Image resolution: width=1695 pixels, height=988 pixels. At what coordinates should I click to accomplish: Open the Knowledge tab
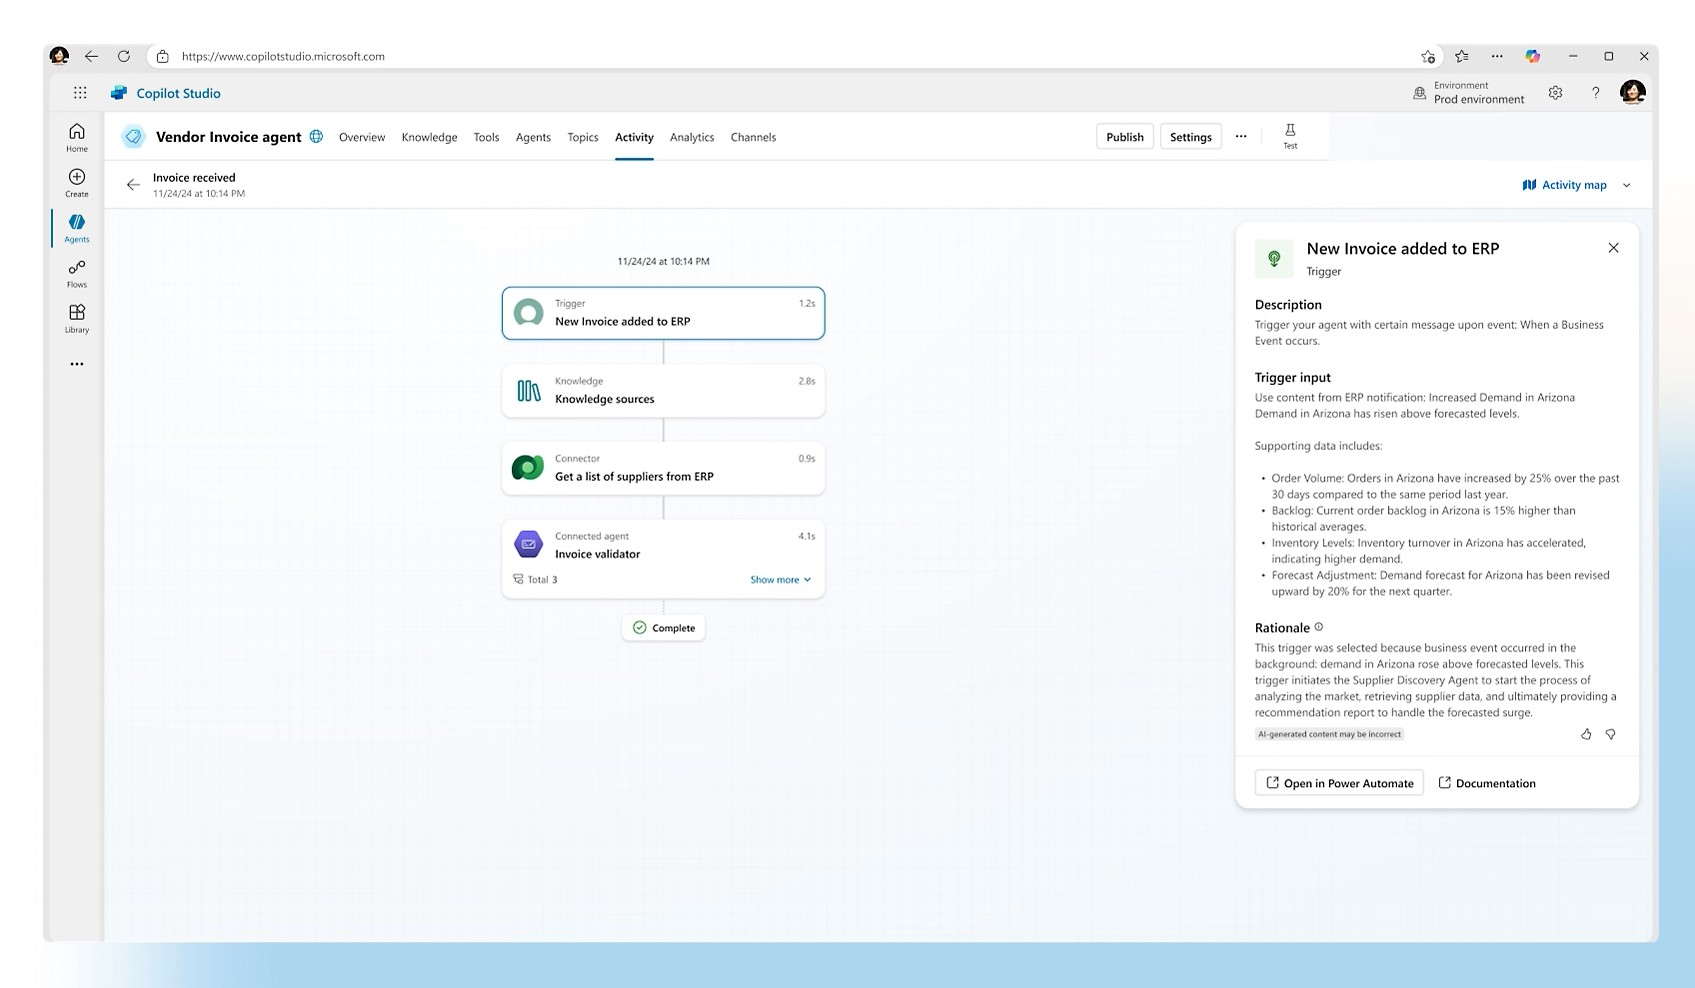(x=429, y=137)
